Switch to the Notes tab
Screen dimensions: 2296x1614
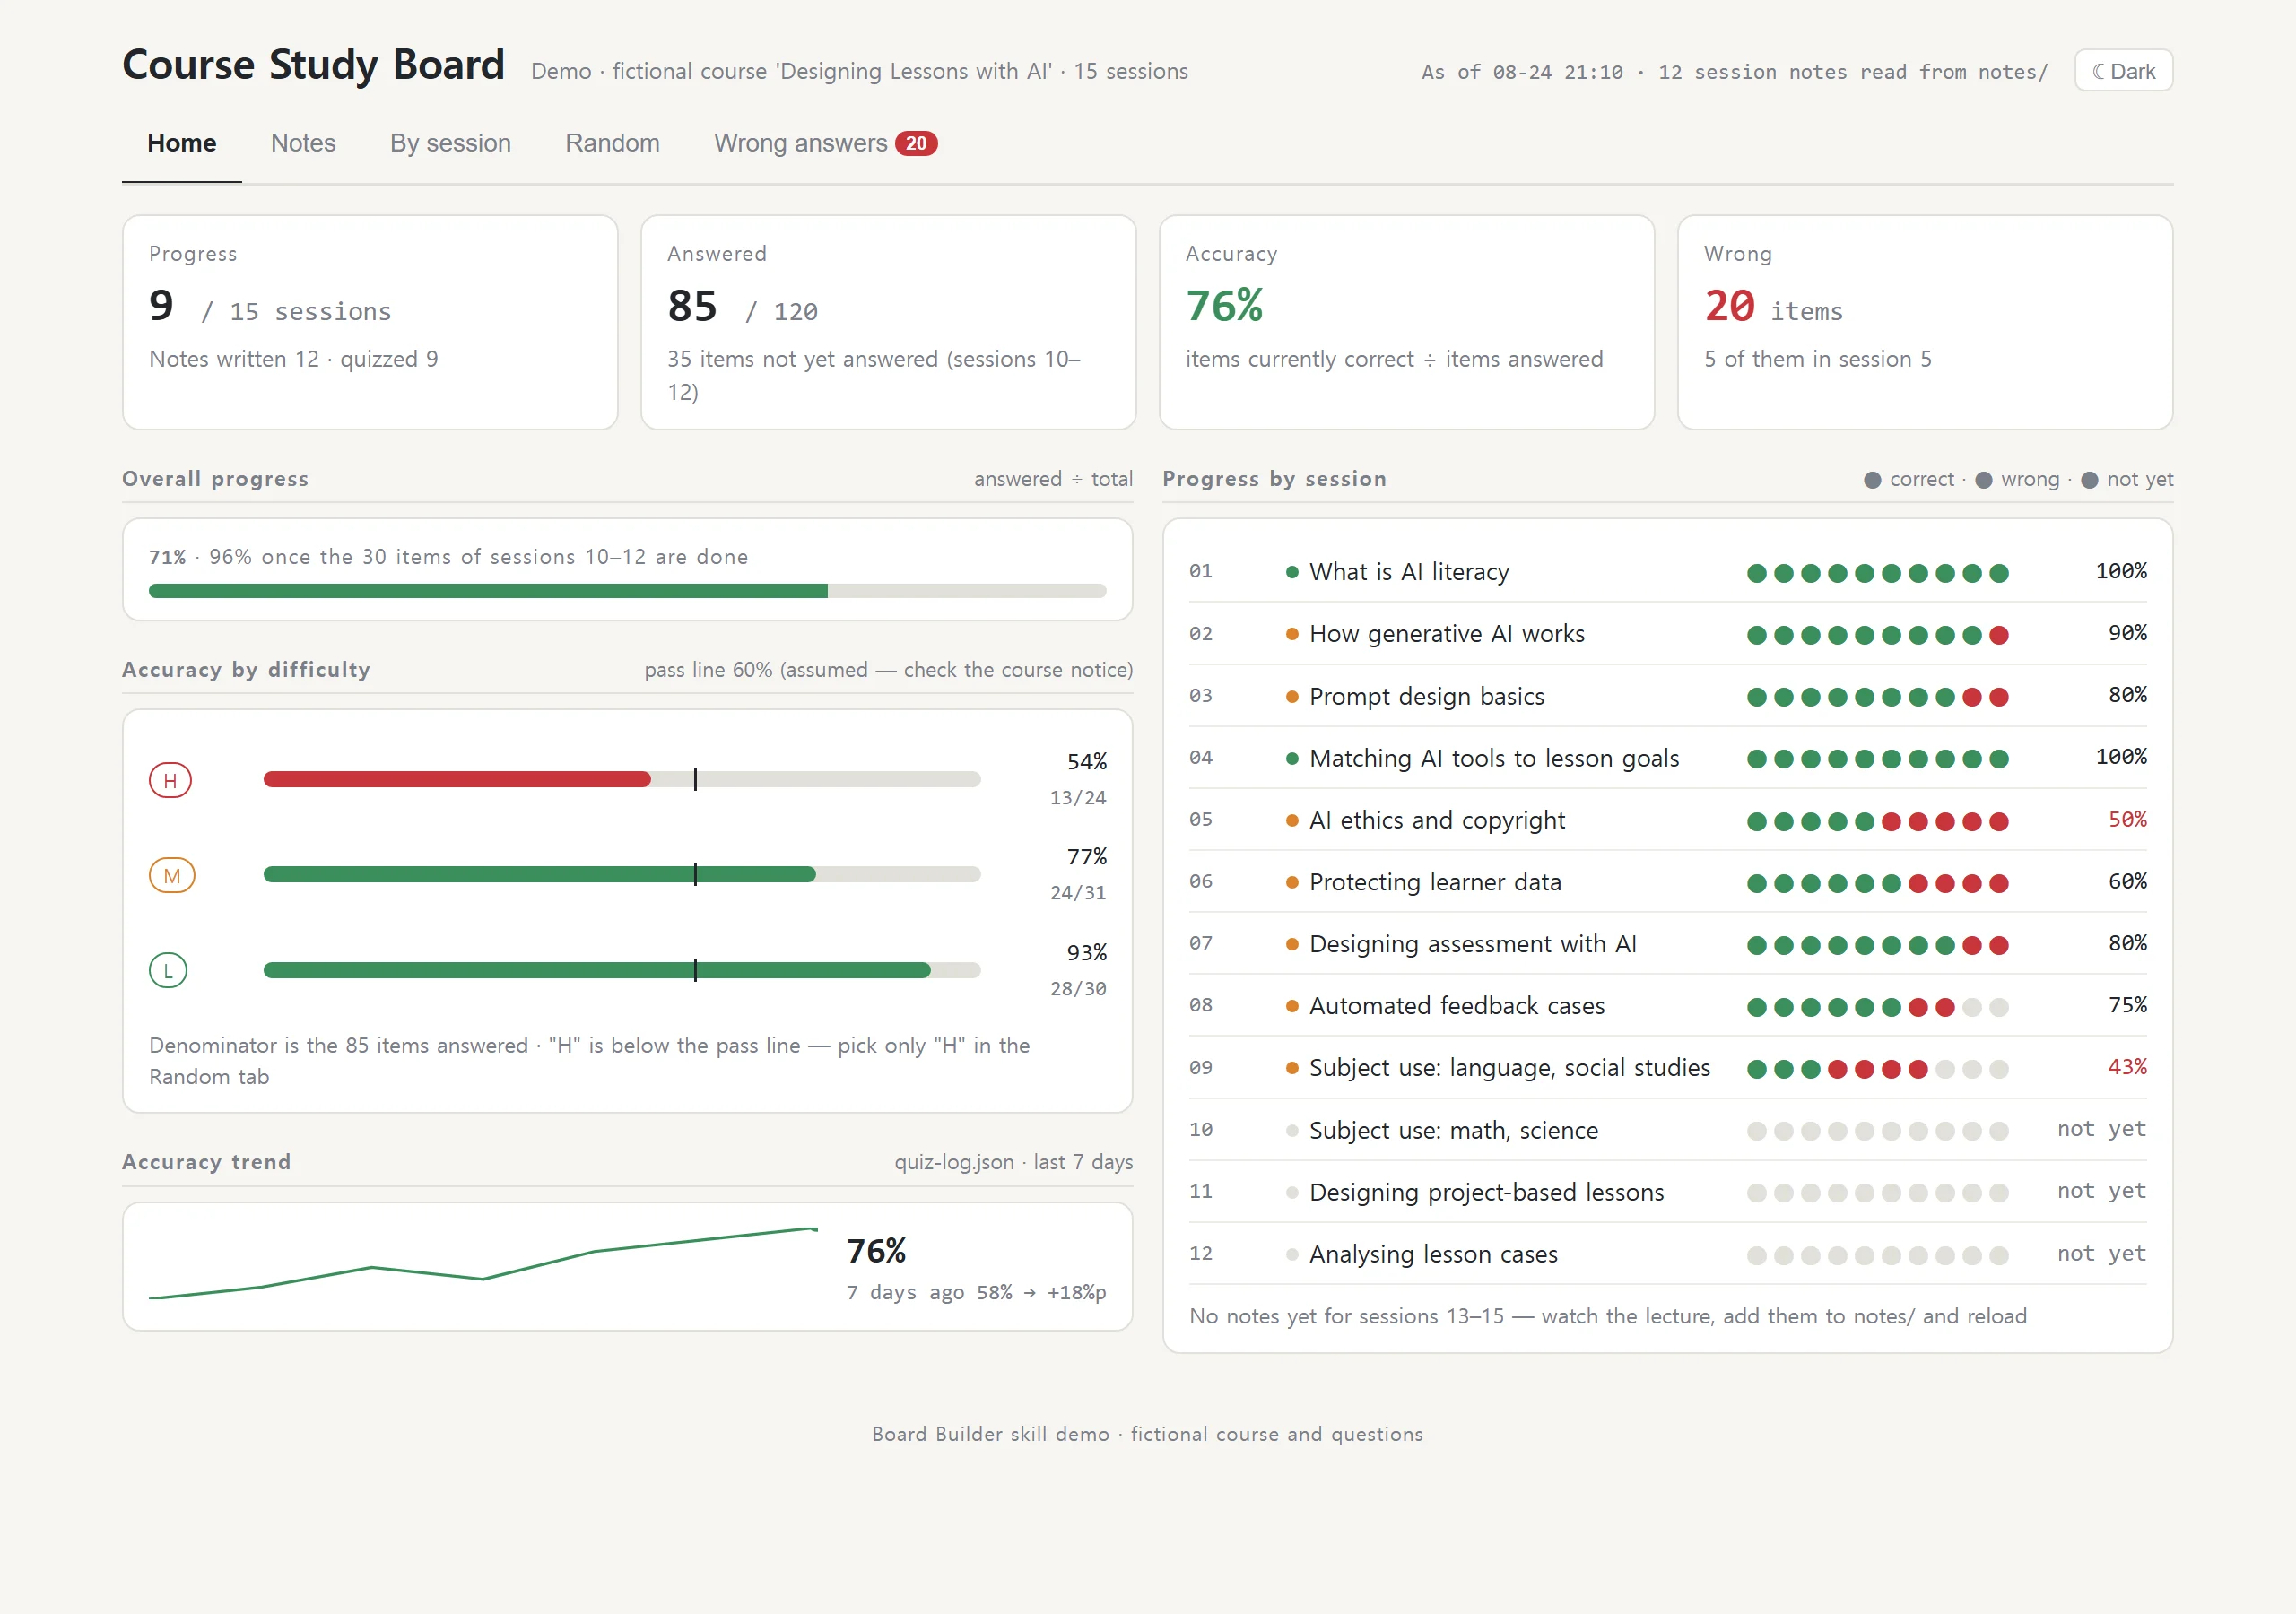[x=303, y=143]
